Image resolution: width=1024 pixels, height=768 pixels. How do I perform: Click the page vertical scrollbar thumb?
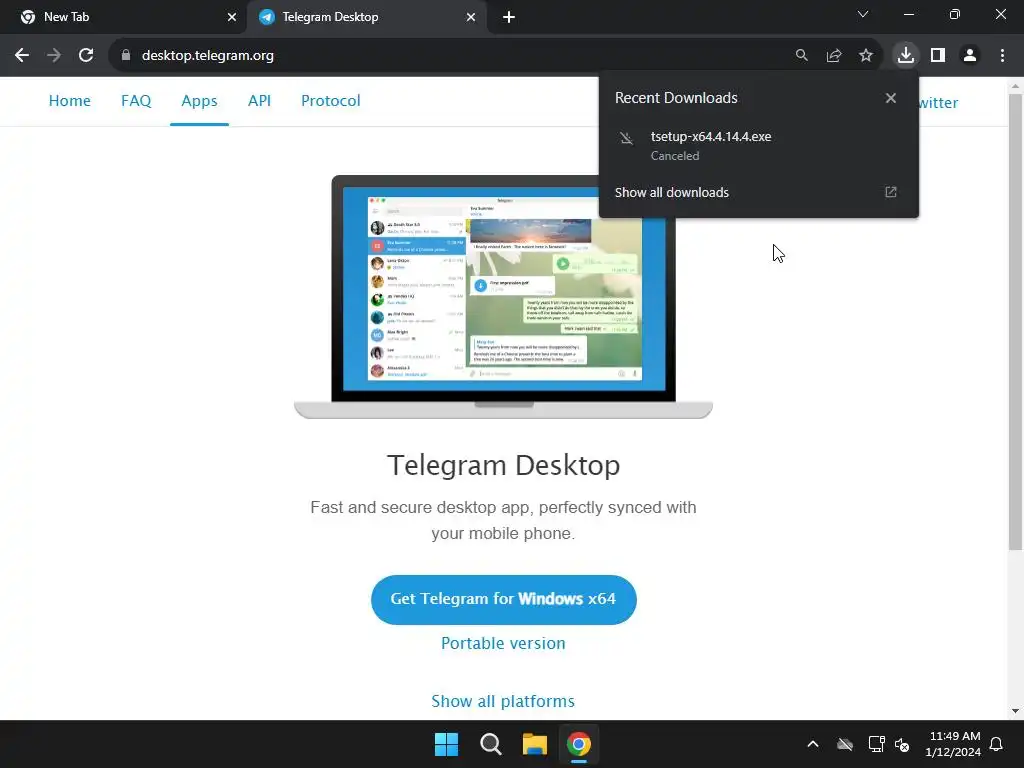pos(1015,321)
